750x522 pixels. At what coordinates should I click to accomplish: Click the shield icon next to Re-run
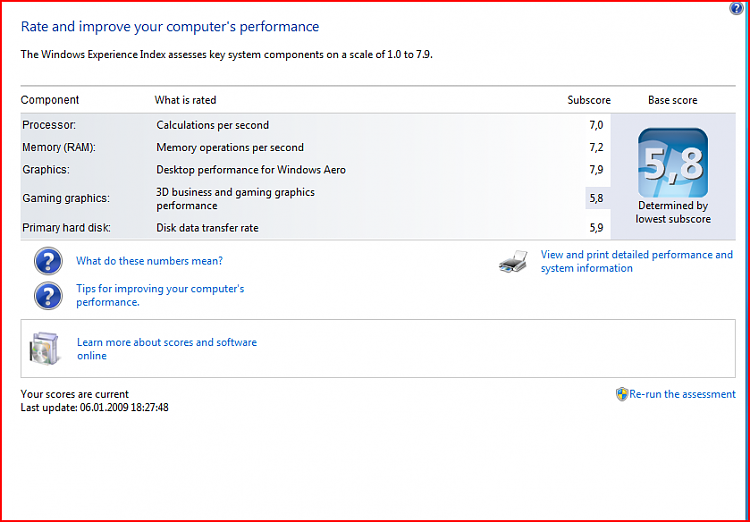point(622,394)
